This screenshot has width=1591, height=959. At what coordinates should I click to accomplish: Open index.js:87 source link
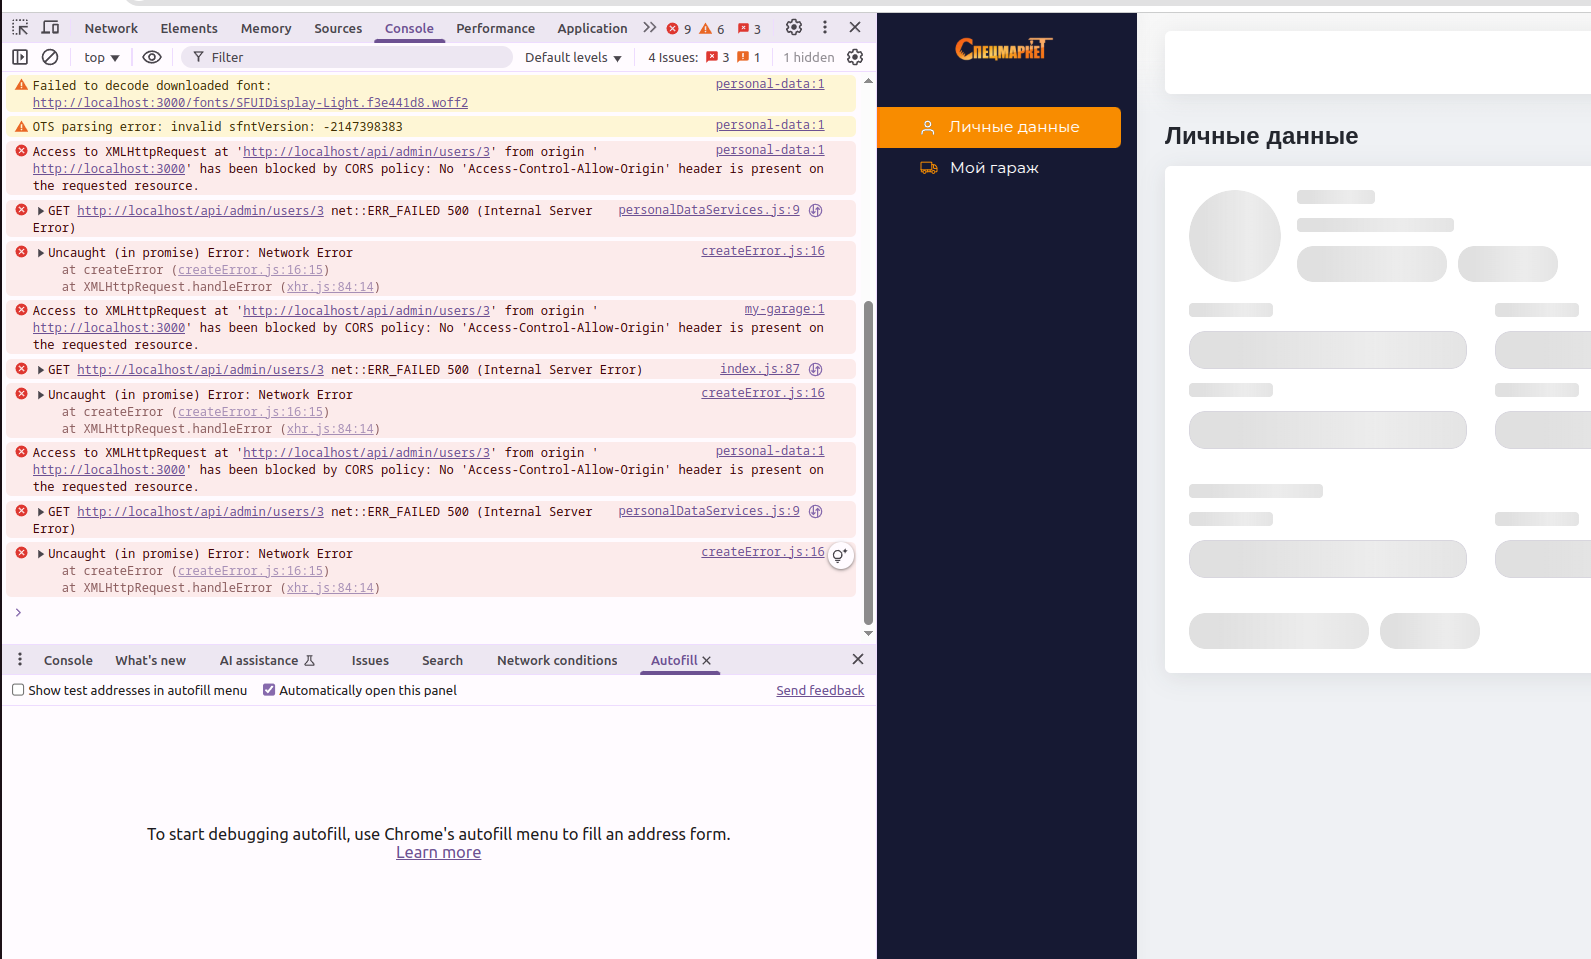coord(760,369)
